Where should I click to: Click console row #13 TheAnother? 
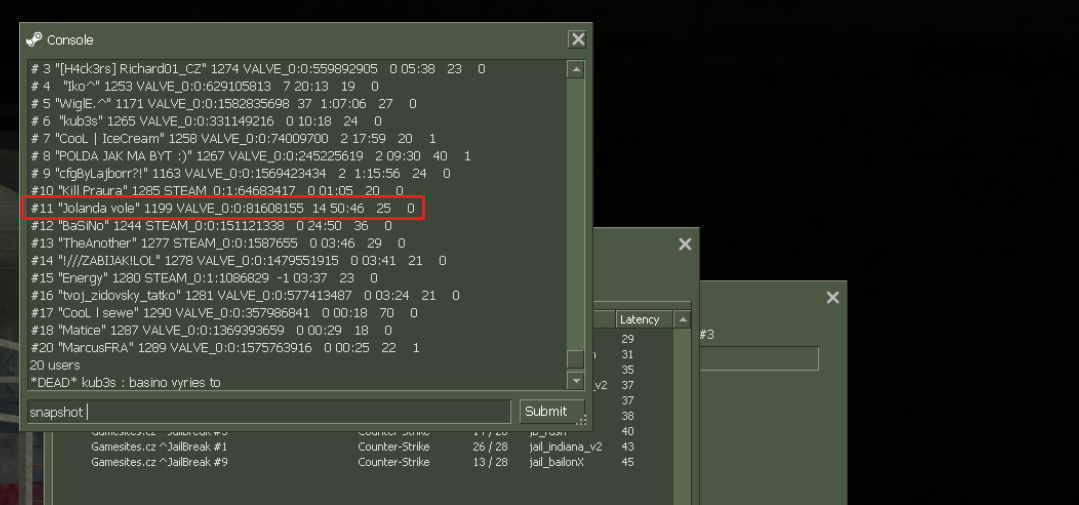pyautogui.click(x=218, y=243)
